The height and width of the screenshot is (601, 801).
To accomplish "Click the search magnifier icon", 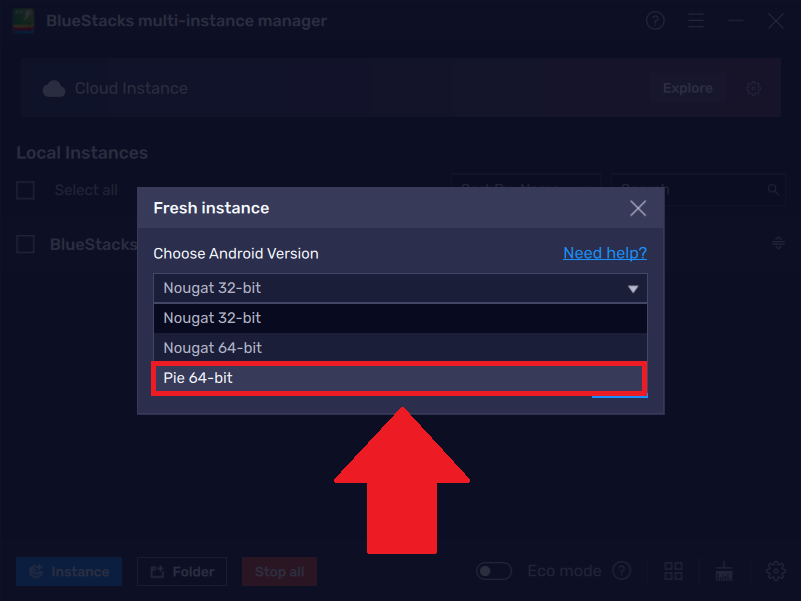I will point(773,190).
